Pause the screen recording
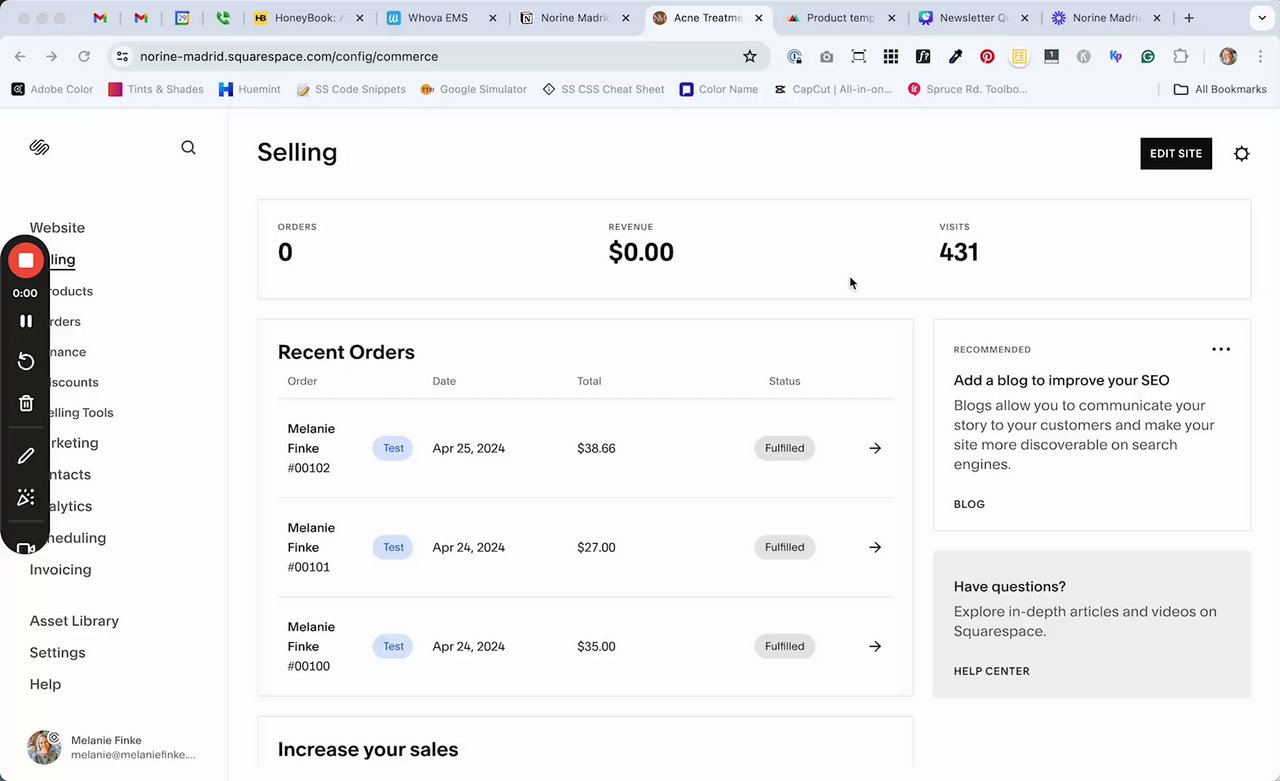This screenshot has width=1280, height=781. coord(26,321)
